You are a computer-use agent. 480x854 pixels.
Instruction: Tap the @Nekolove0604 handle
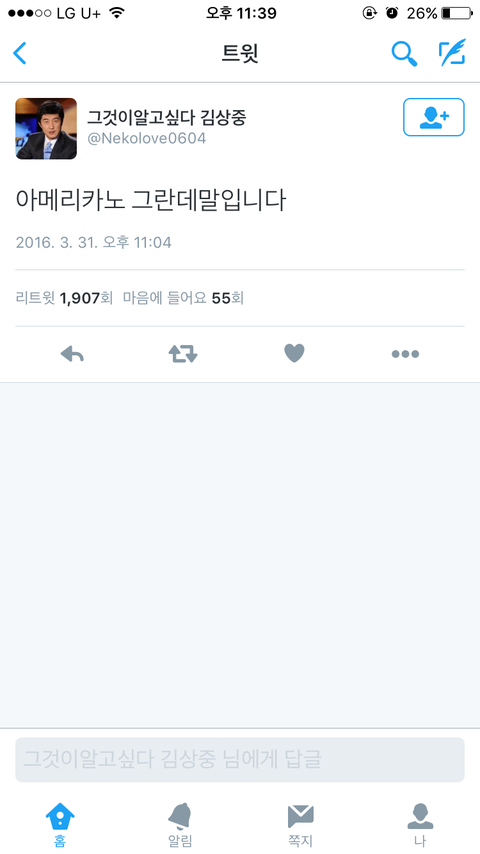point(147,138)
